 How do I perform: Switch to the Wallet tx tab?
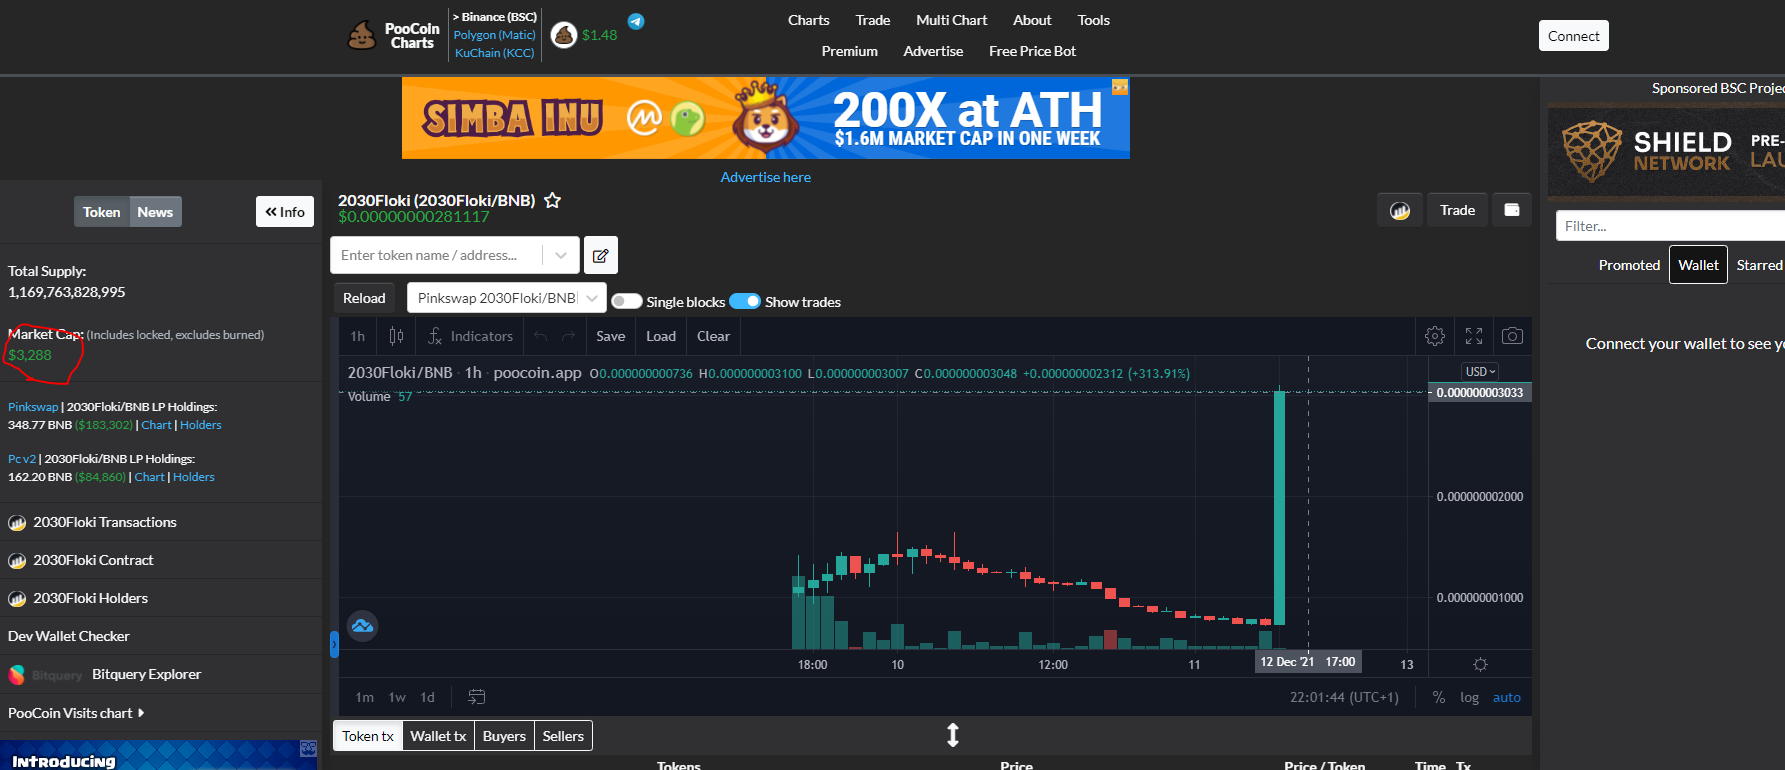coord(438,736)
